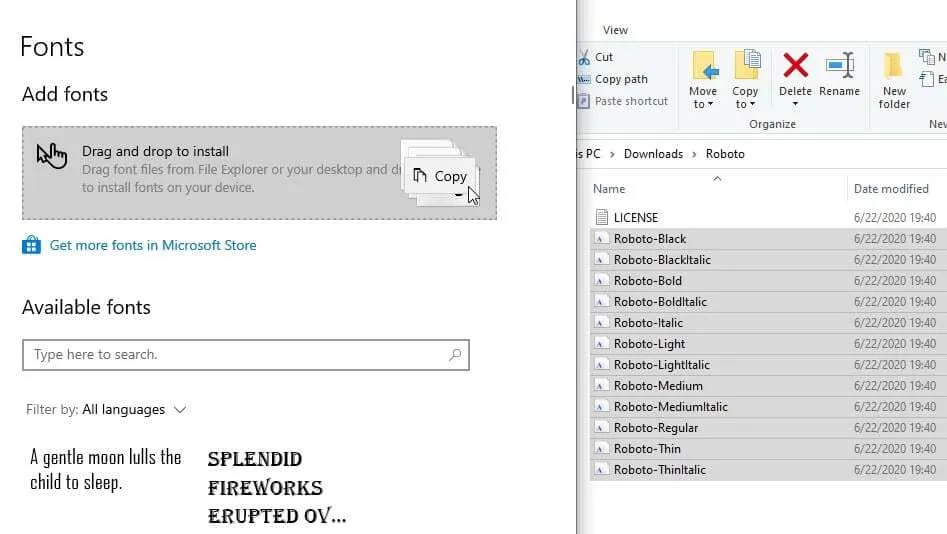Image resolution: width=947 pixels, height=534 pixels.
Task: Click the Microsoft Store bag icon
Action: [31, 245]
